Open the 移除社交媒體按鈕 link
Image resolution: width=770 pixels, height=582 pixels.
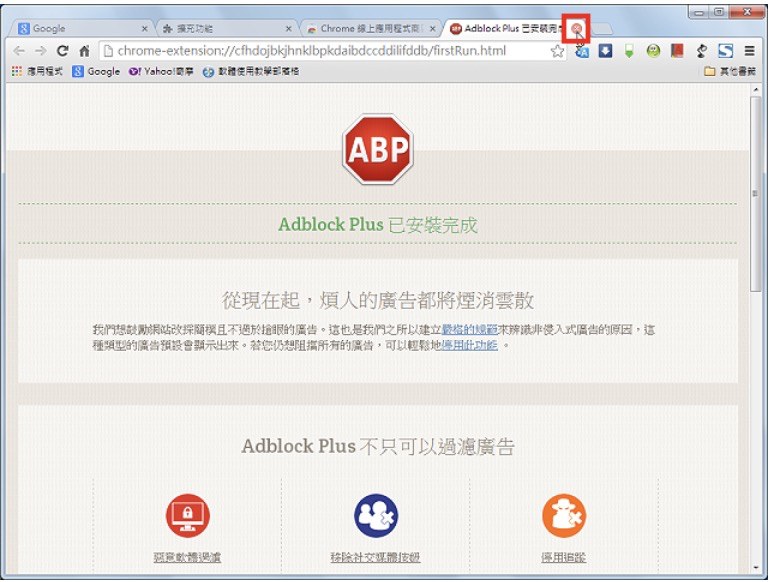375,557
